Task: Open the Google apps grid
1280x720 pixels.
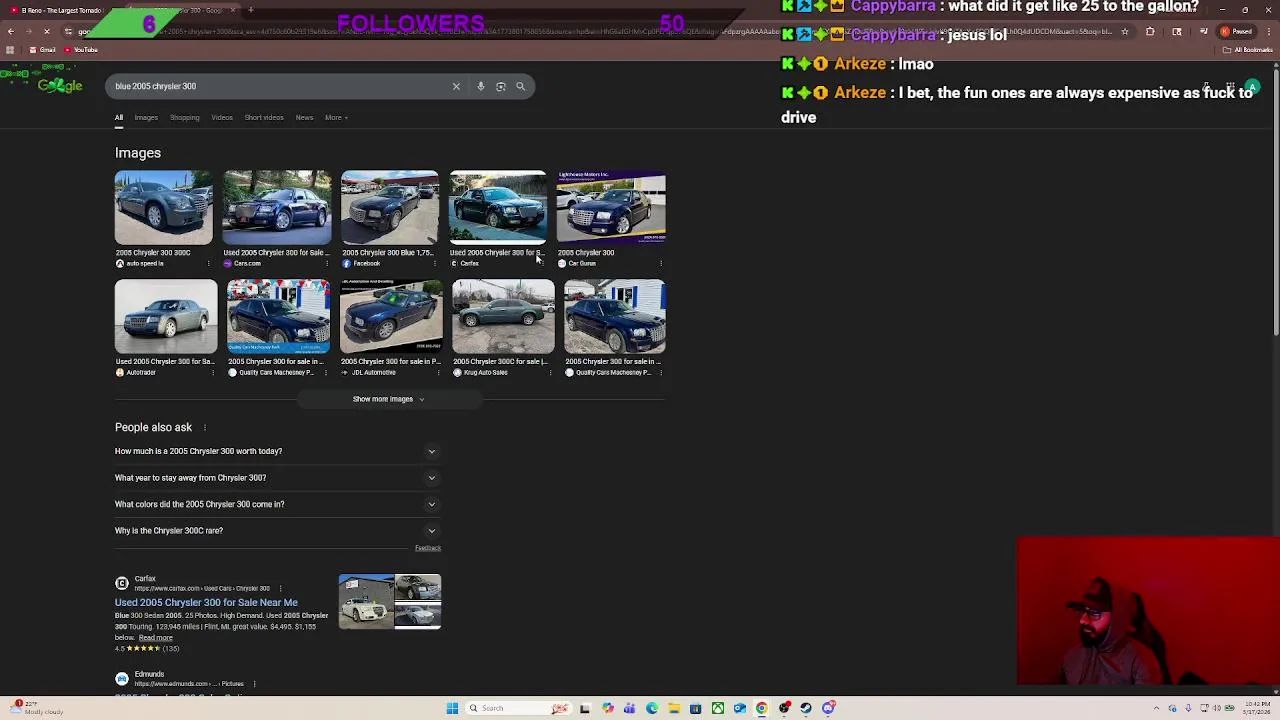Action: point(1229,87)
